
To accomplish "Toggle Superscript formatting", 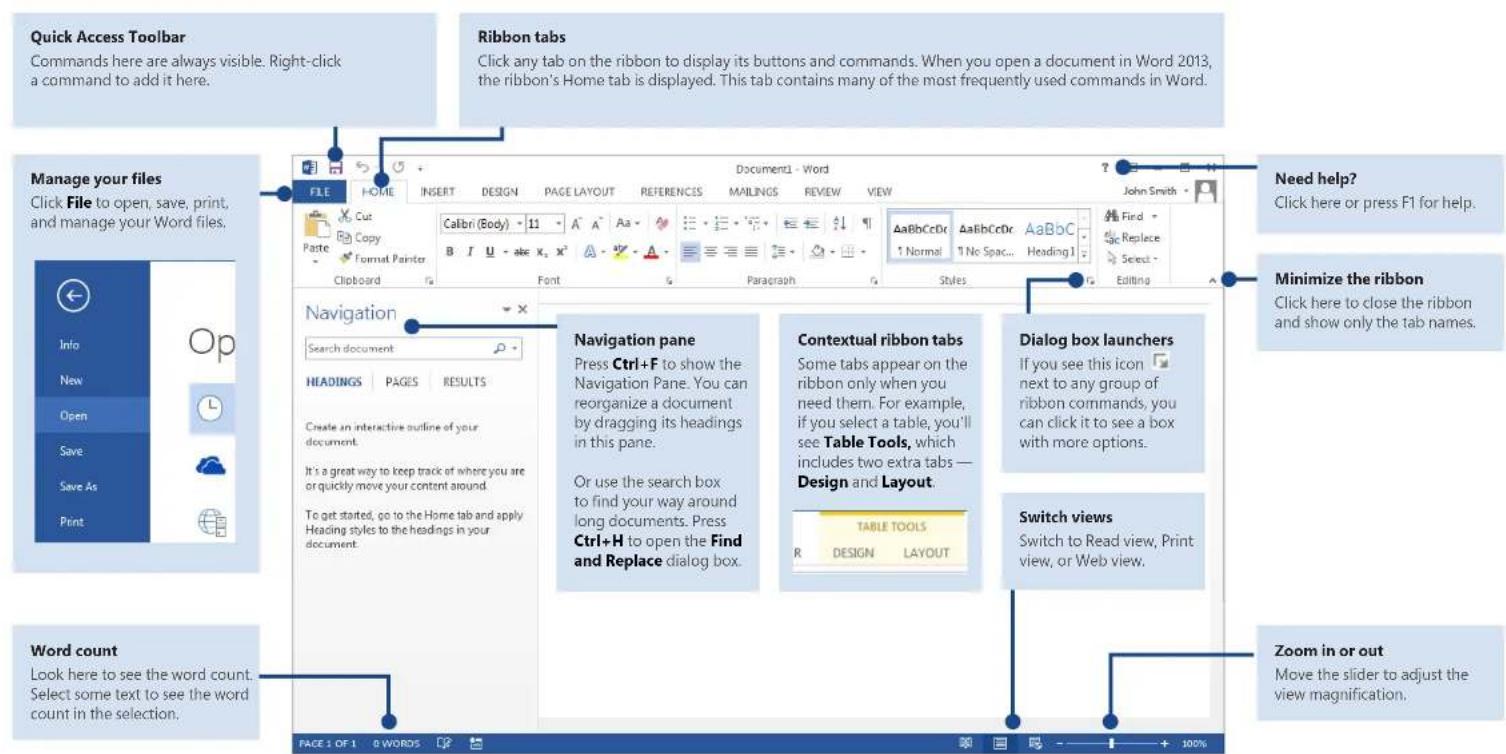I will click(x=562, y=252).
